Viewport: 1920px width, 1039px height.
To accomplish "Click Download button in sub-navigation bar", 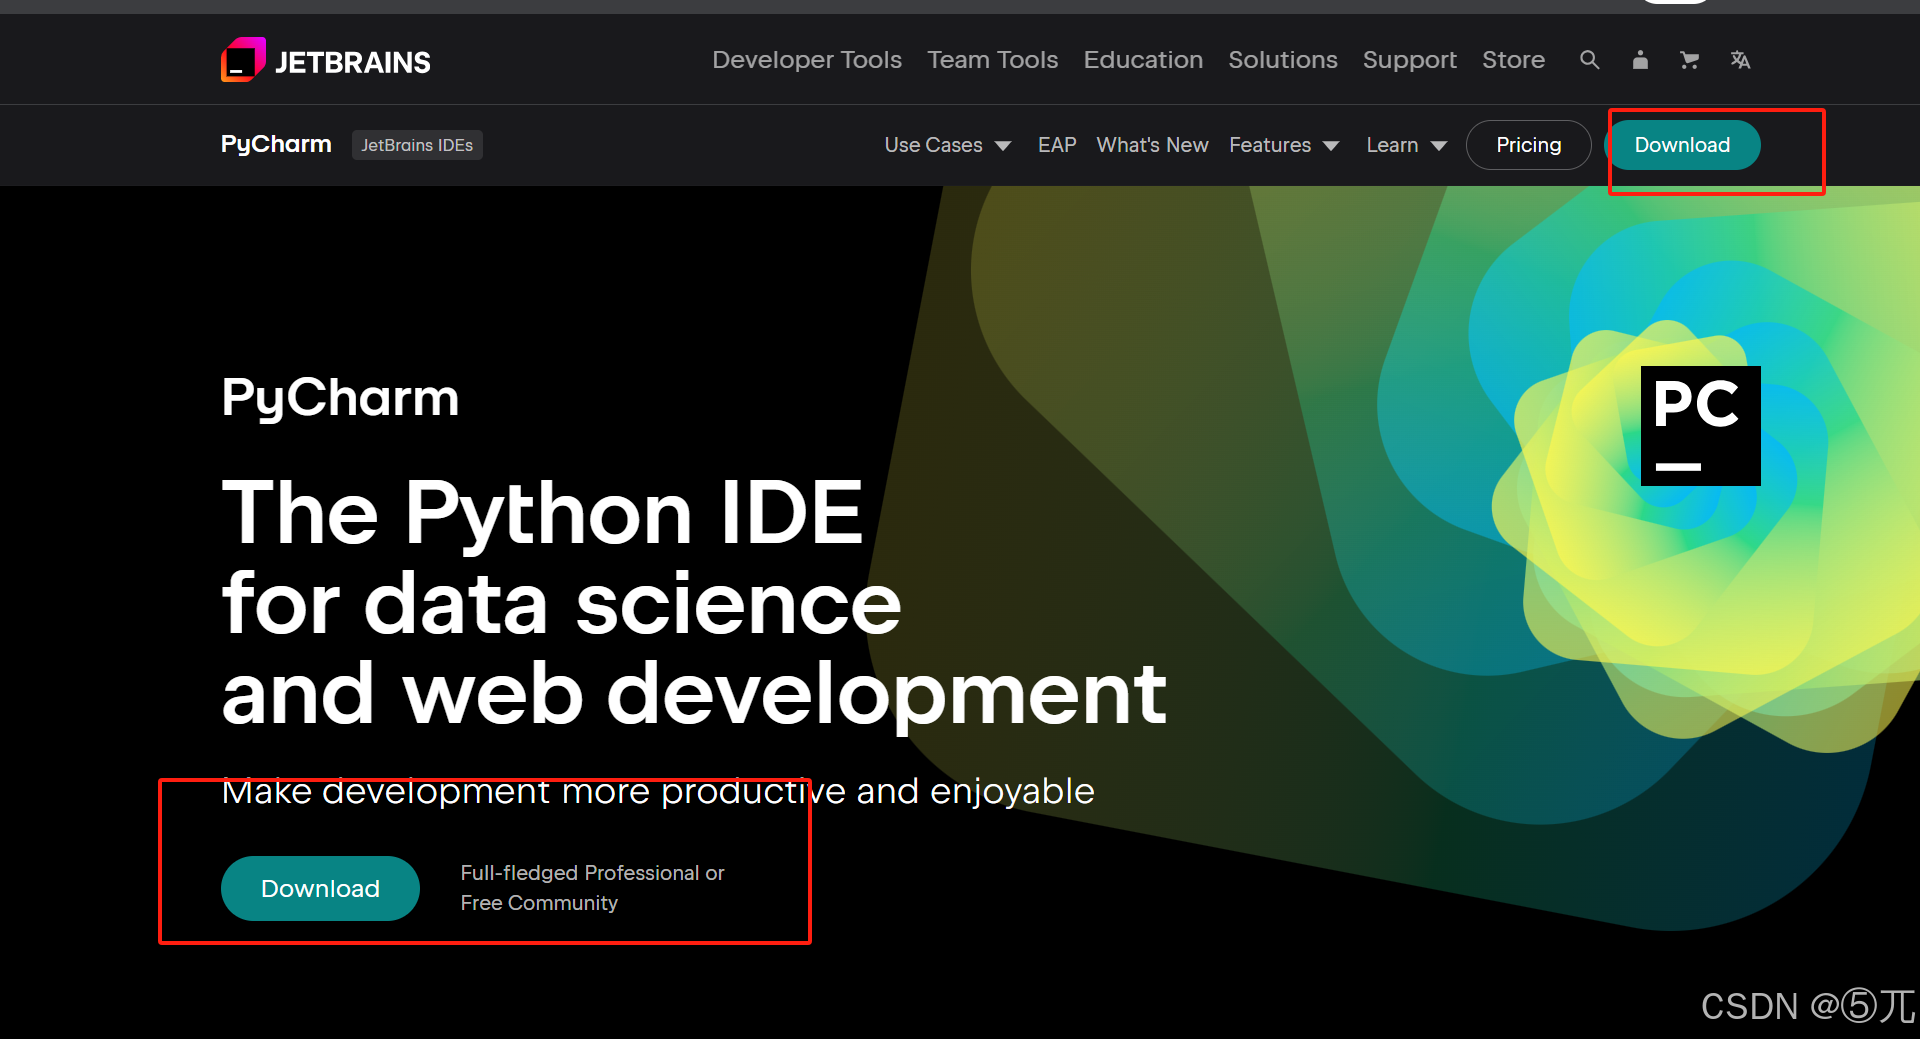I will tap(1682, 145).
